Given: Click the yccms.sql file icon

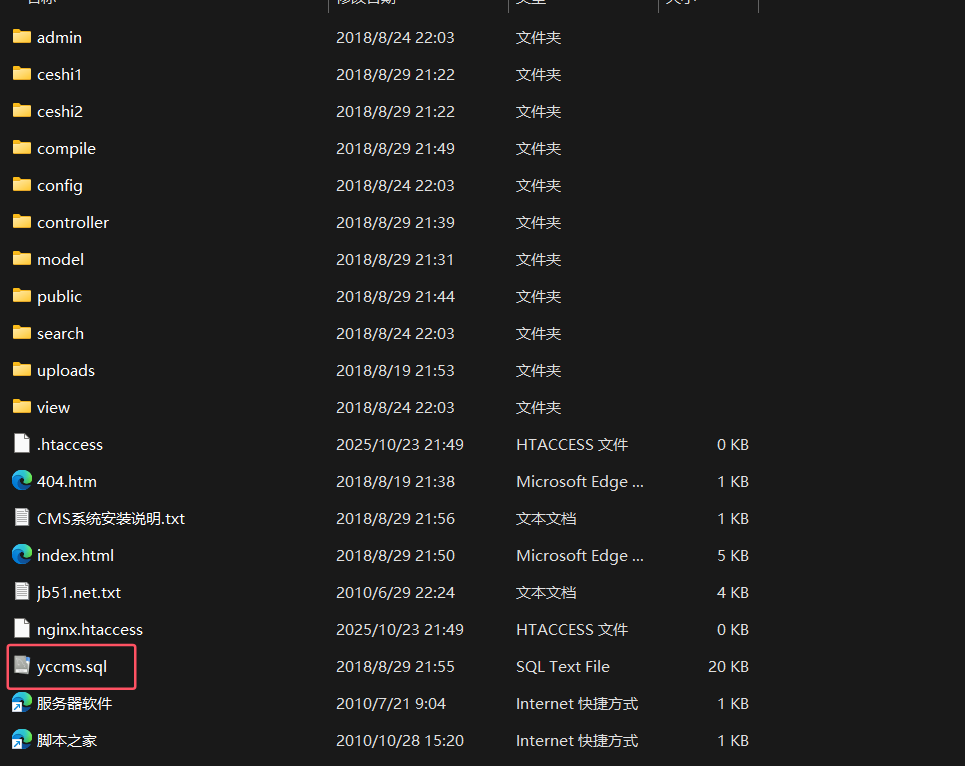Looking at the screenshot, I should [22, 667].
